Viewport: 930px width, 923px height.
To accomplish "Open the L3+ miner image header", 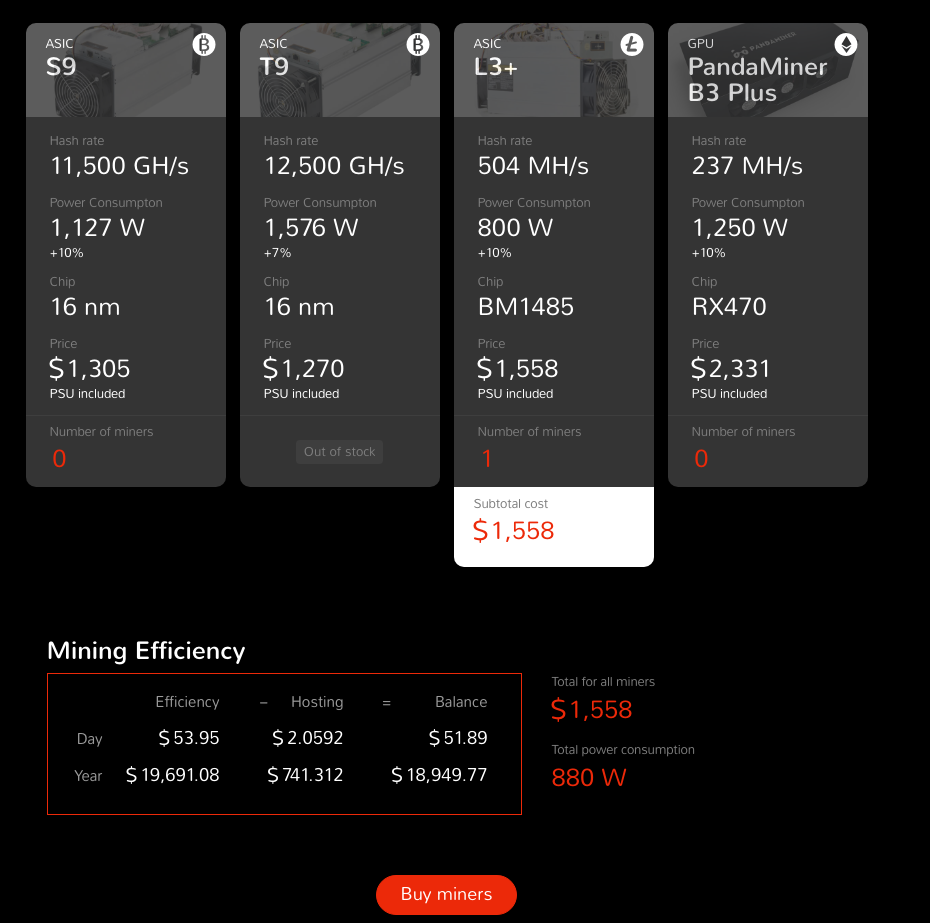I will 554,72.
